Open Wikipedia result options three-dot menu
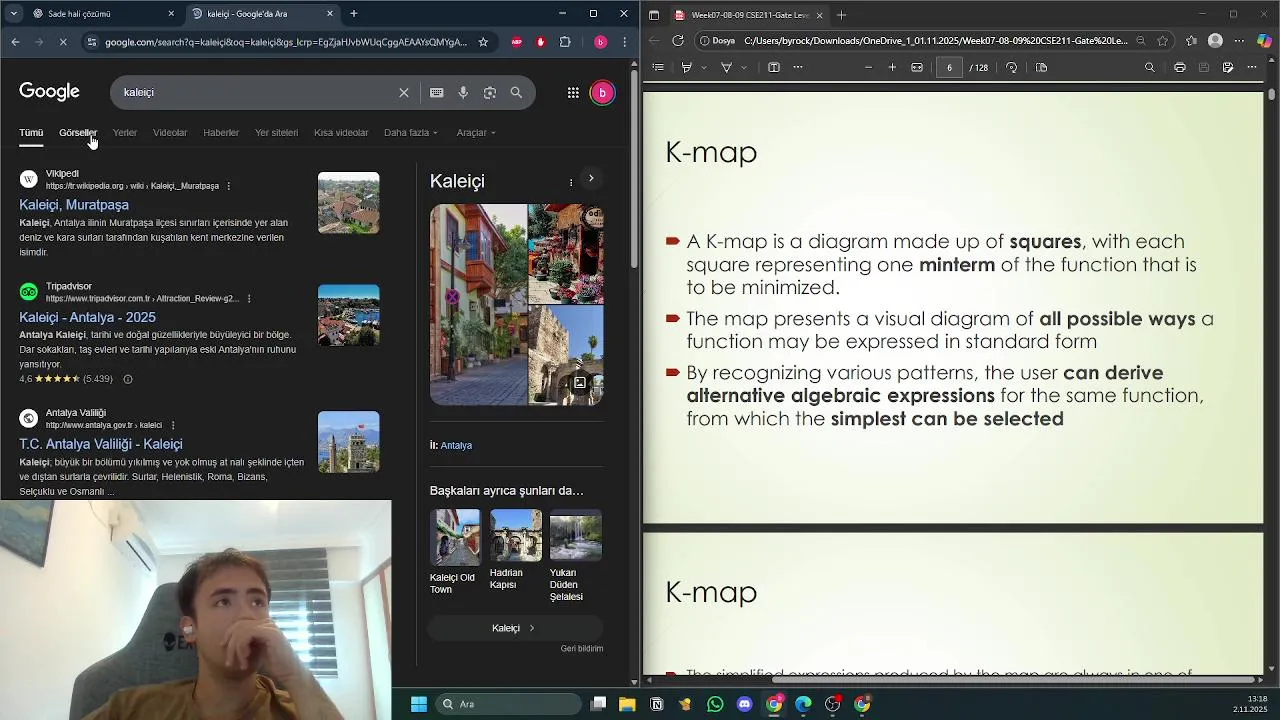 point(229,186)
